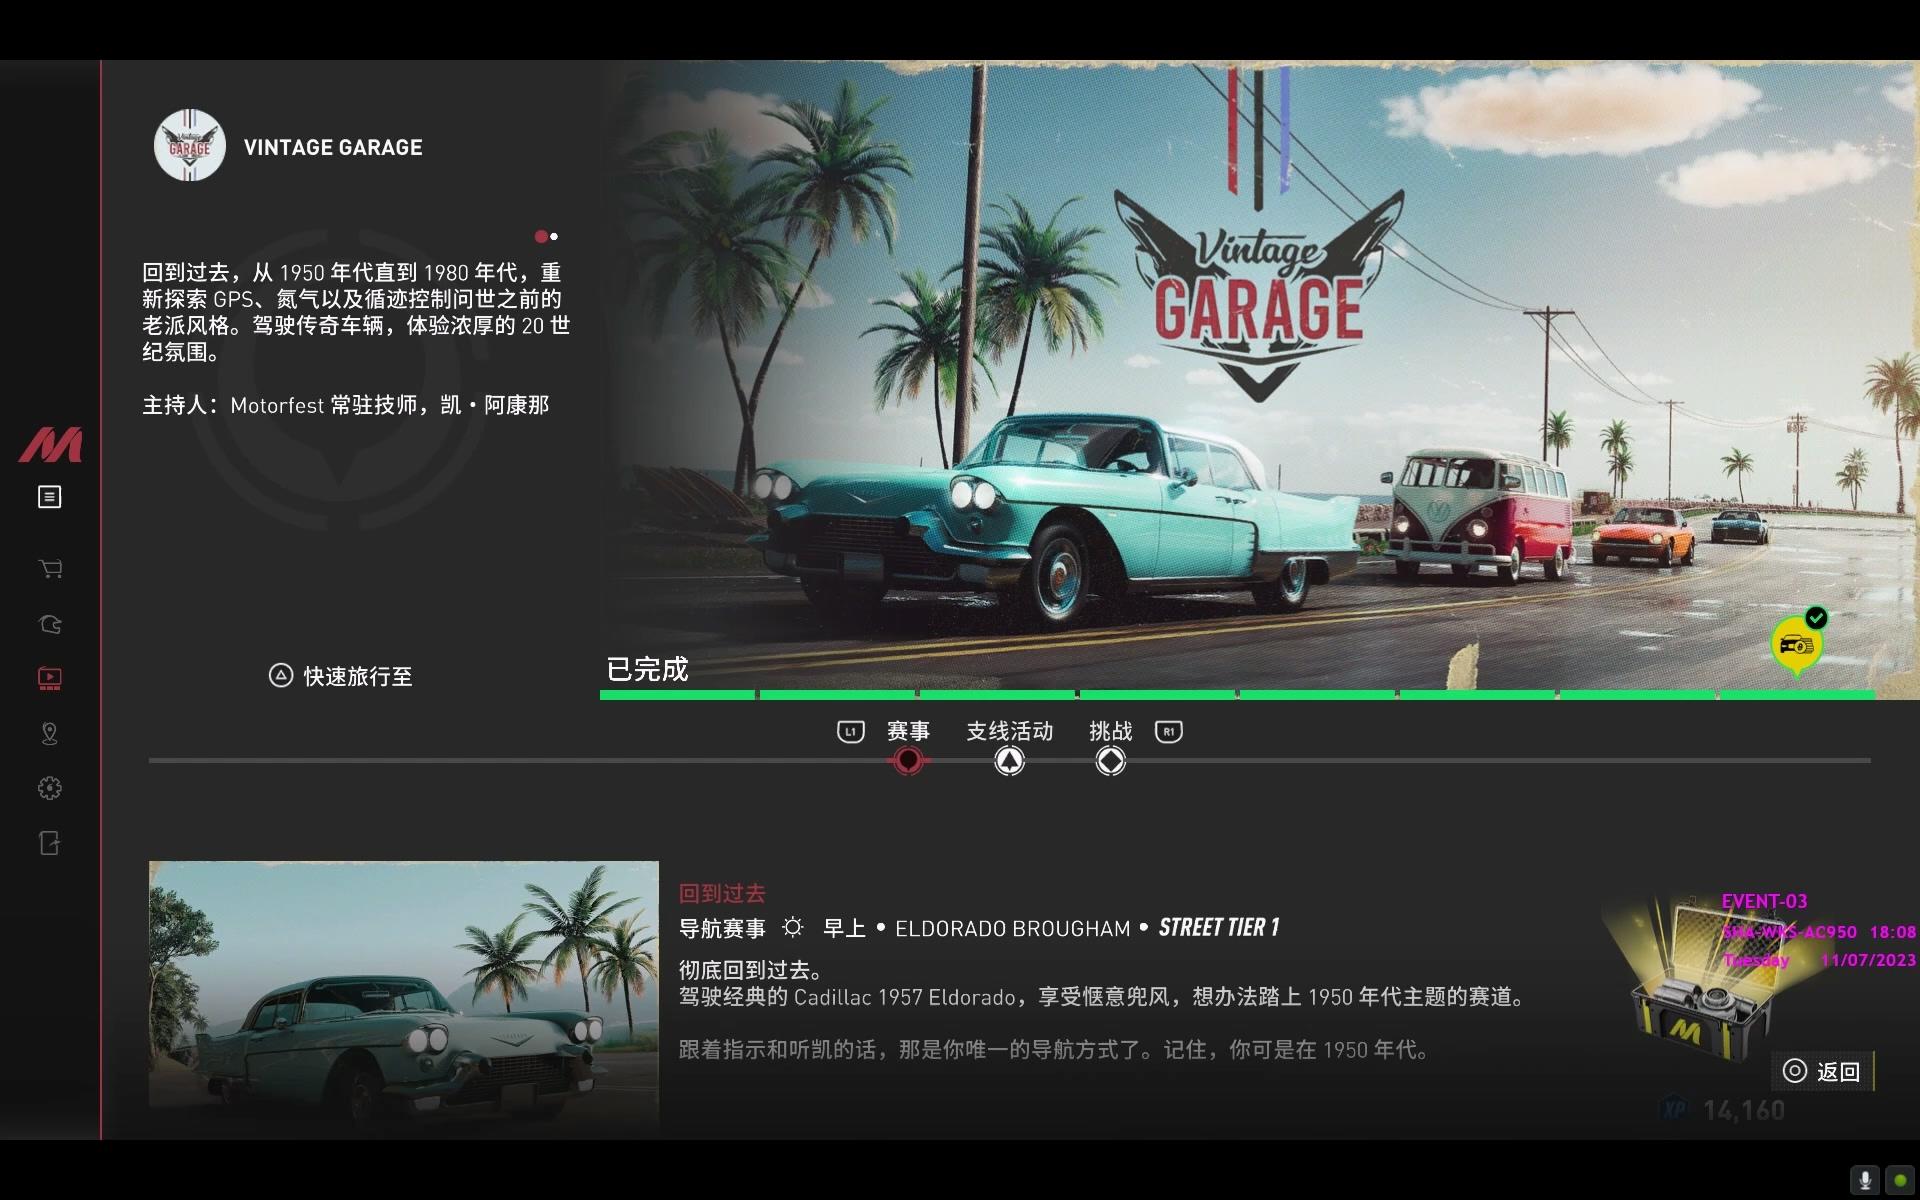Click the Vintage Garage round badge logo
The image size is (1920, 1200).
tap(189, 146)
